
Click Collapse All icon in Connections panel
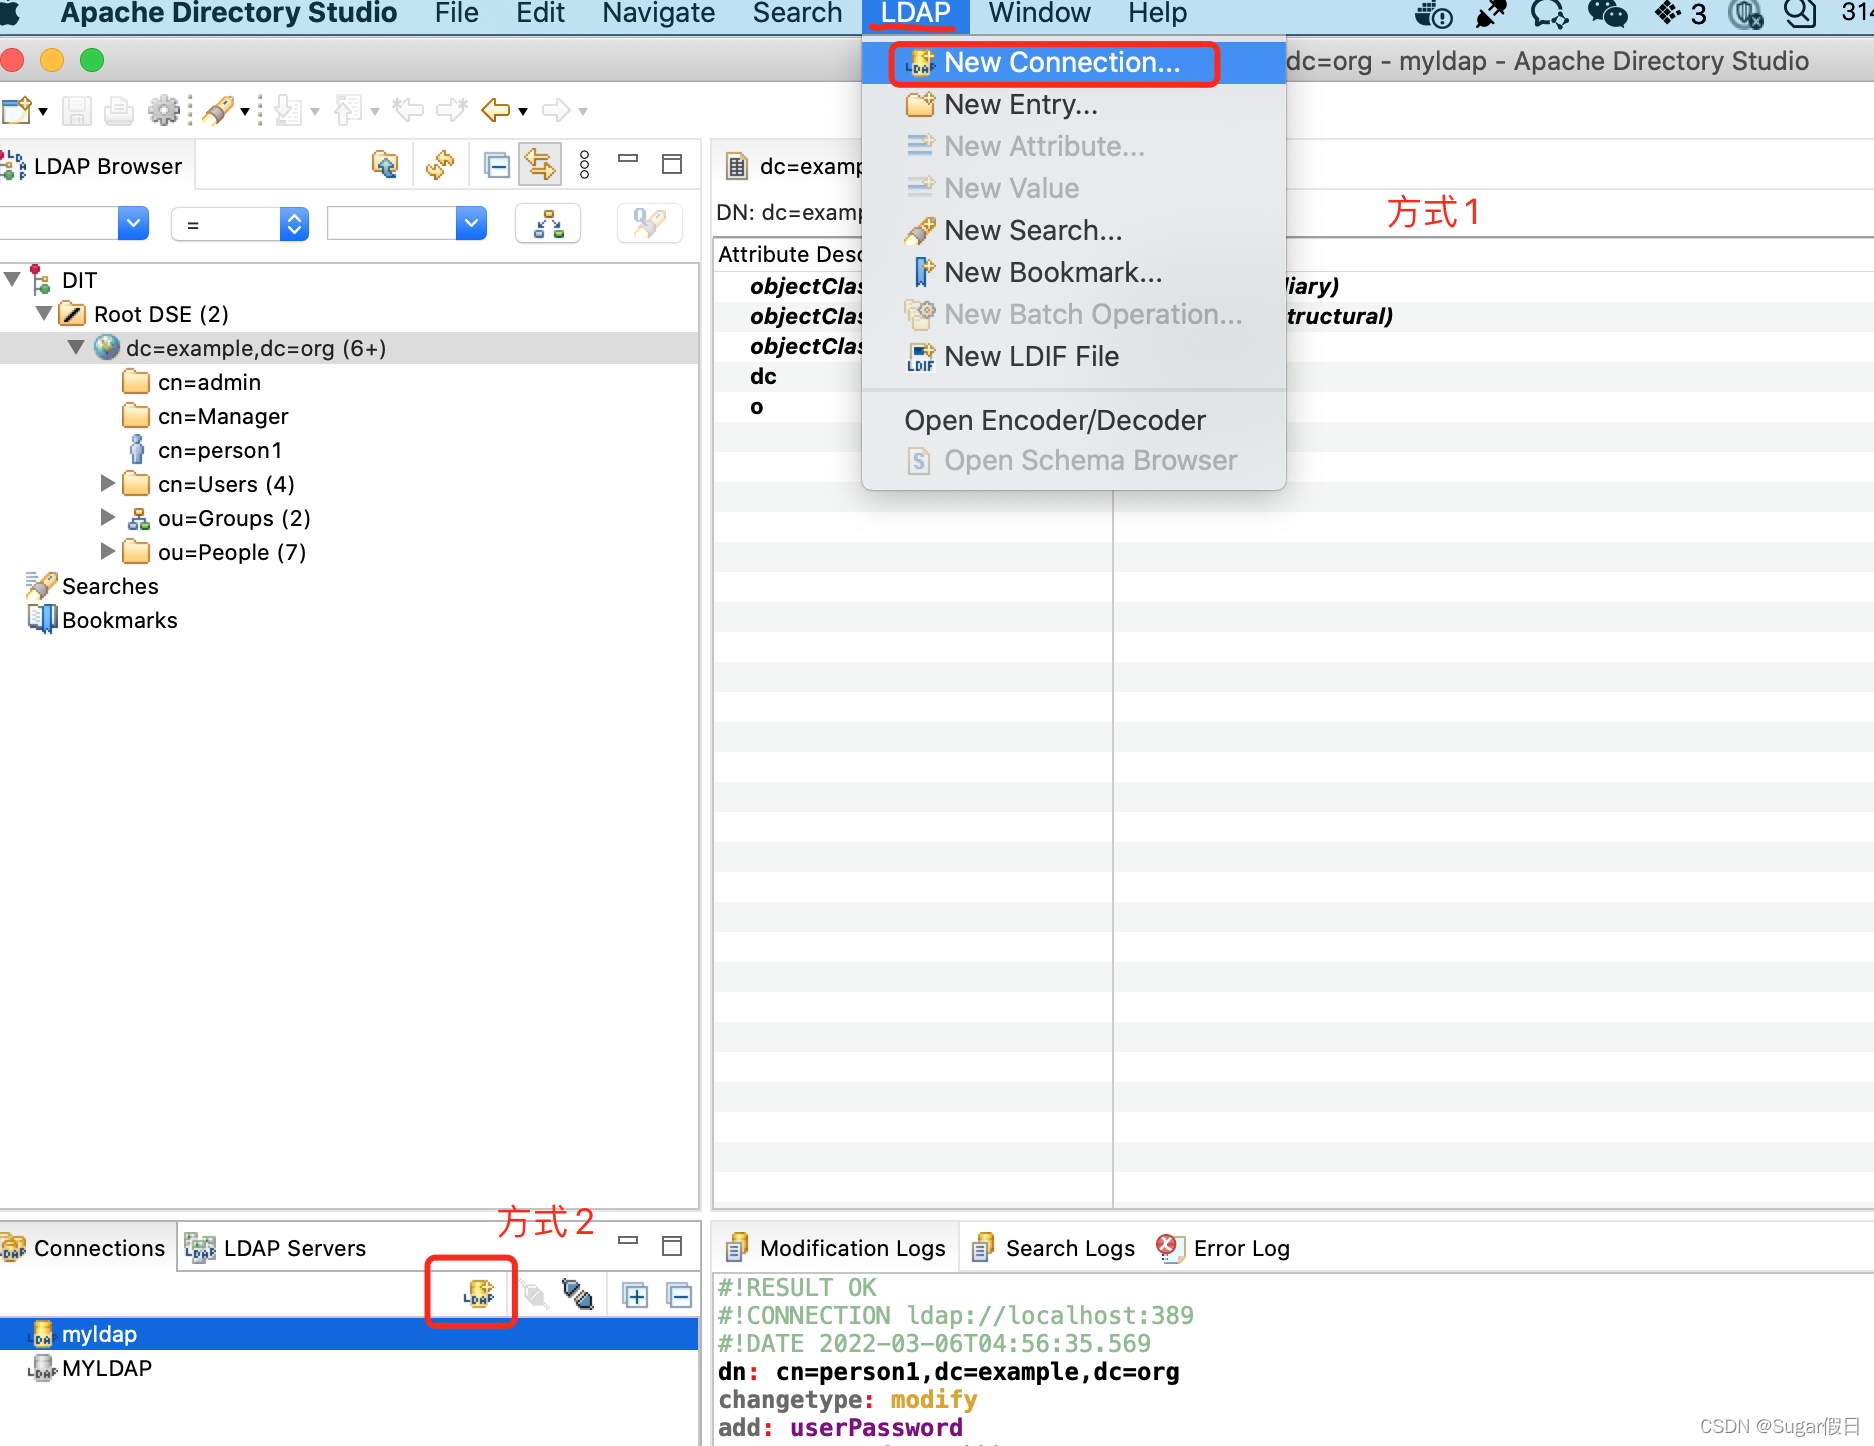[x=680, y=1295]
